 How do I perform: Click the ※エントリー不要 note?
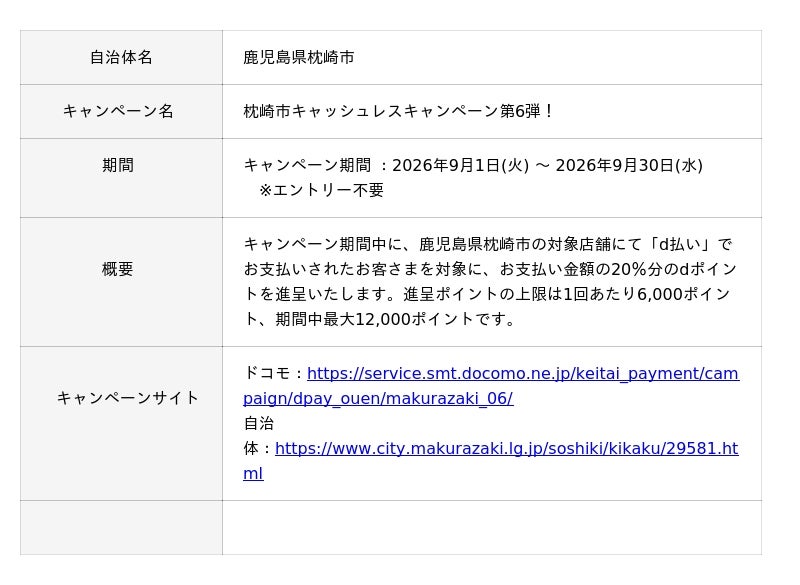point(321,190)
